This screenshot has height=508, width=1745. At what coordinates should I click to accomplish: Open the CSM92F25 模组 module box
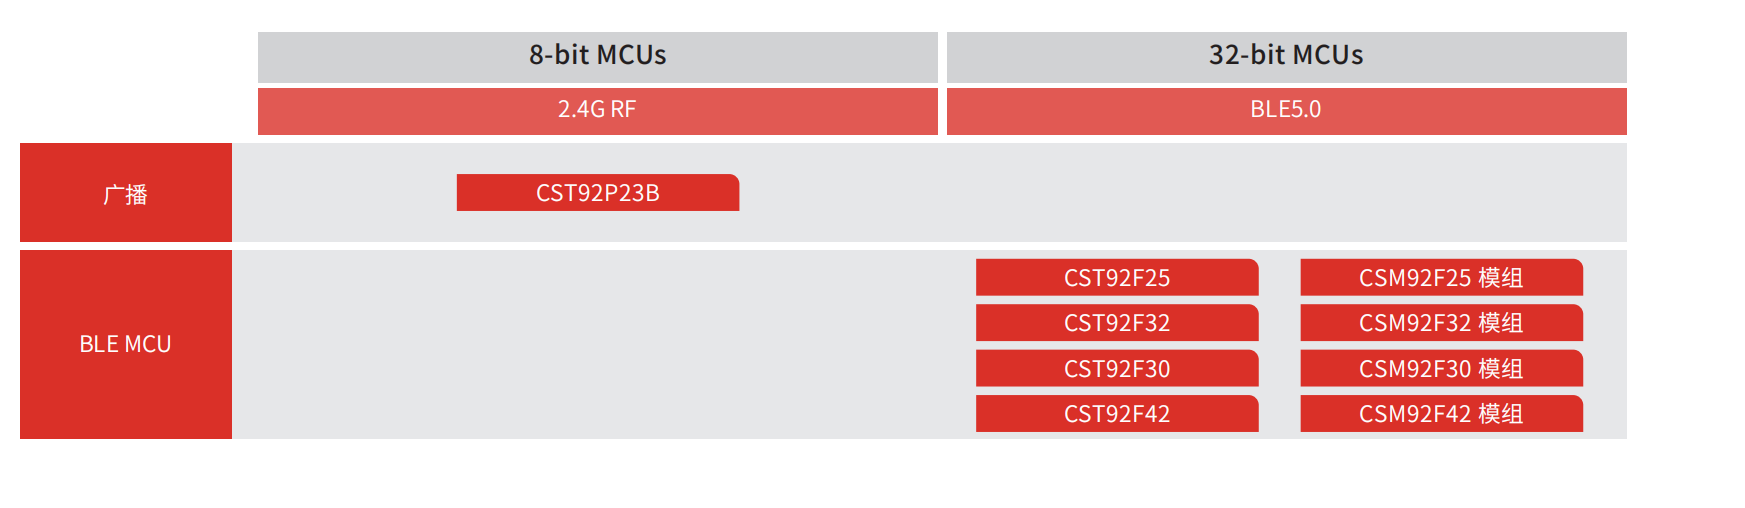tap(1440, 278)
